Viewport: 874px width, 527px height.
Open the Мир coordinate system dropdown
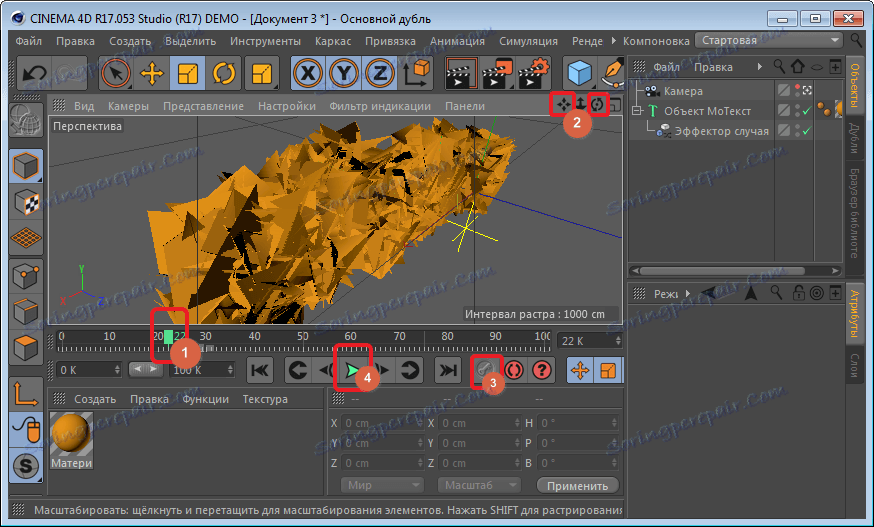[x=384, y=486]
